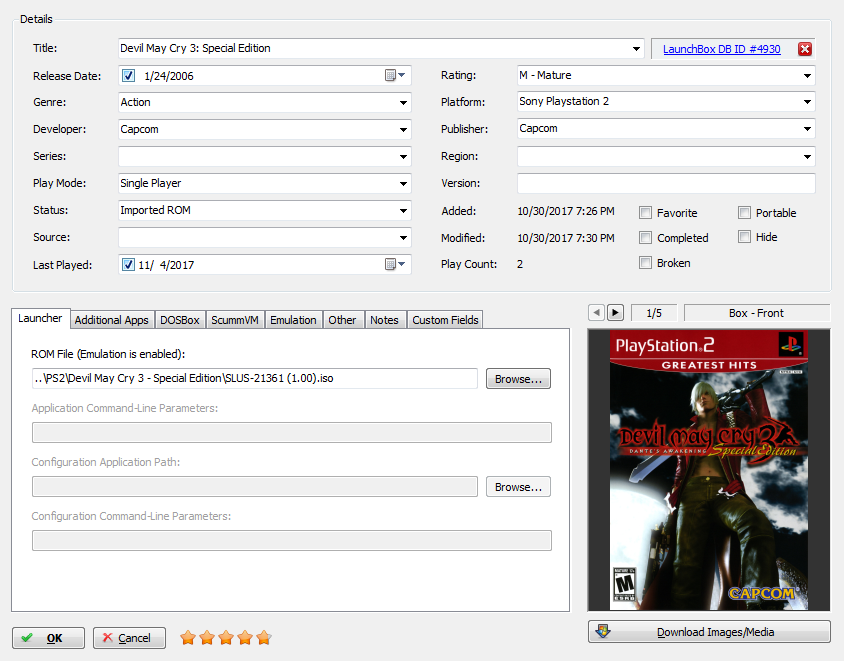Browse for the ROM file

(518, 378)
